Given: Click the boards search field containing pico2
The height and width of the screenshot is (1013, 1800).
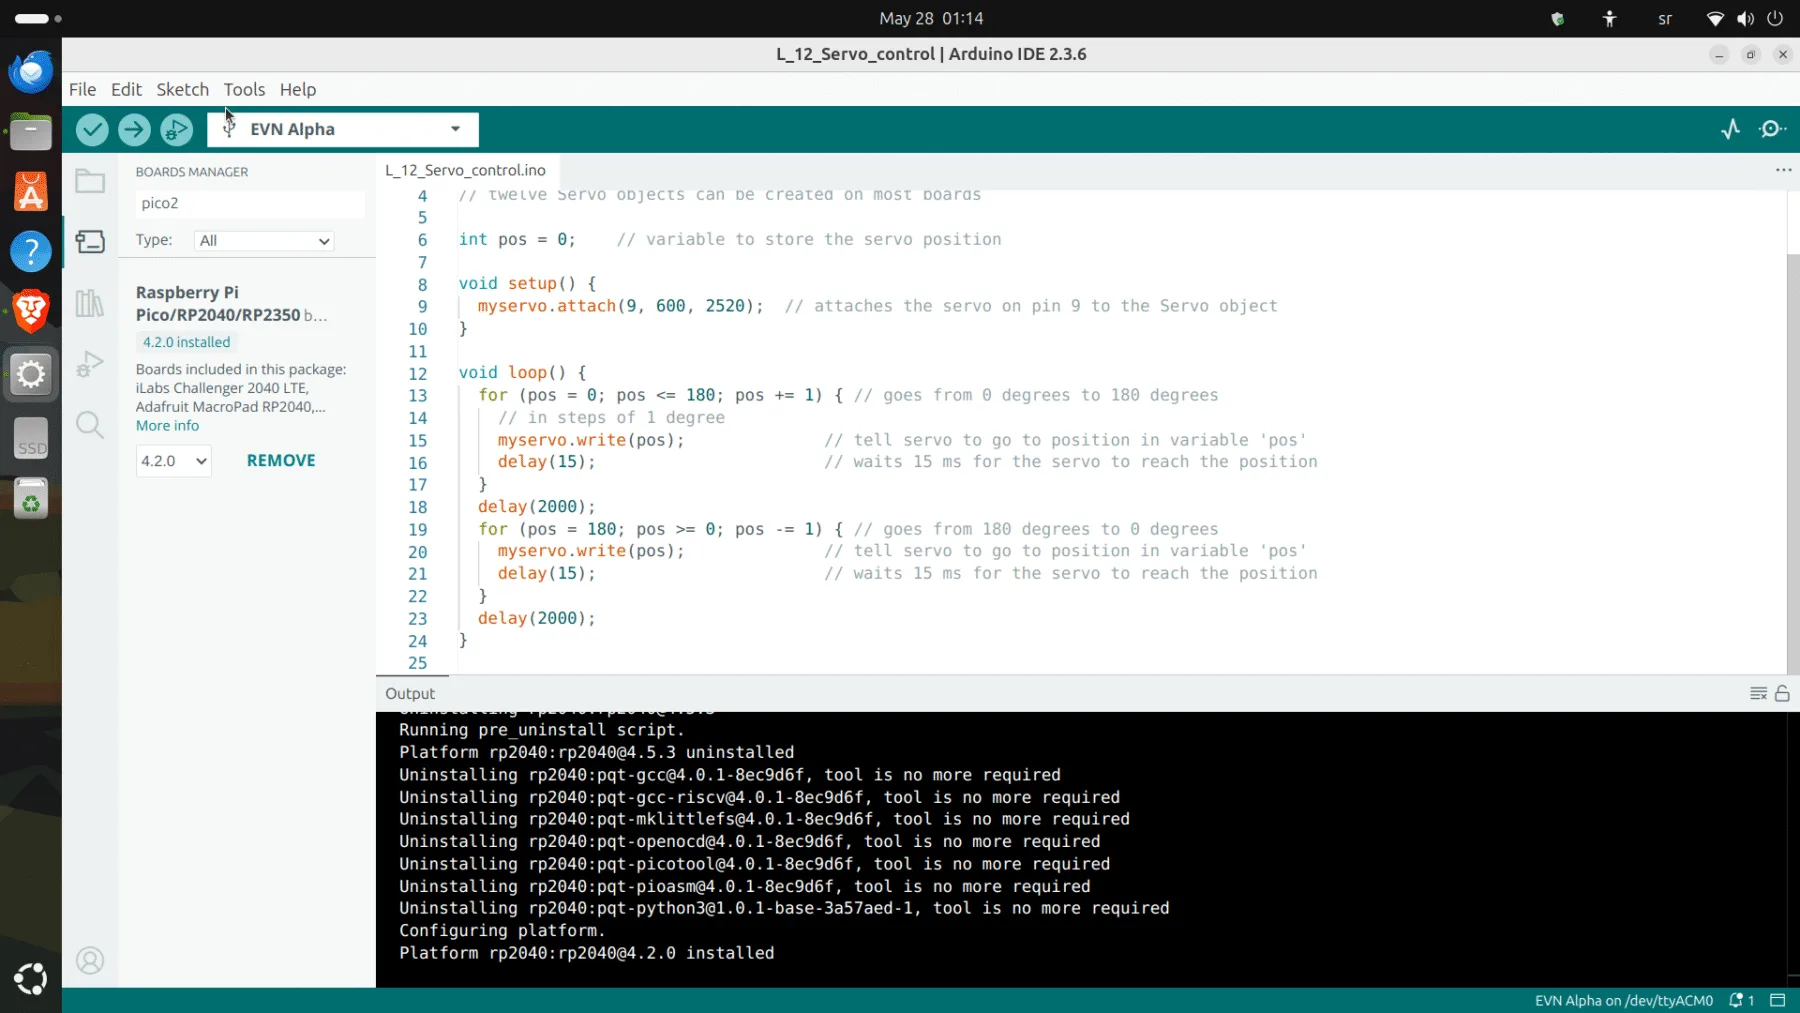Looking at the screenshot, I should click(x=250, y=203).
